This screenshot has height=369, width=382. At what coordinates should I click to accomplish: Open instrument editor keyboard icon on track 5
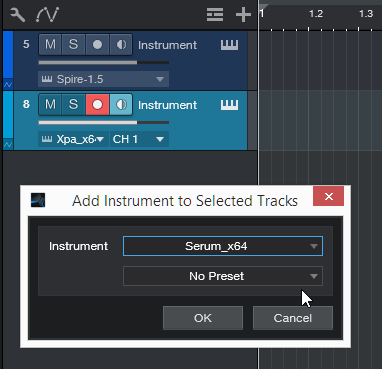tap(230, 45)
